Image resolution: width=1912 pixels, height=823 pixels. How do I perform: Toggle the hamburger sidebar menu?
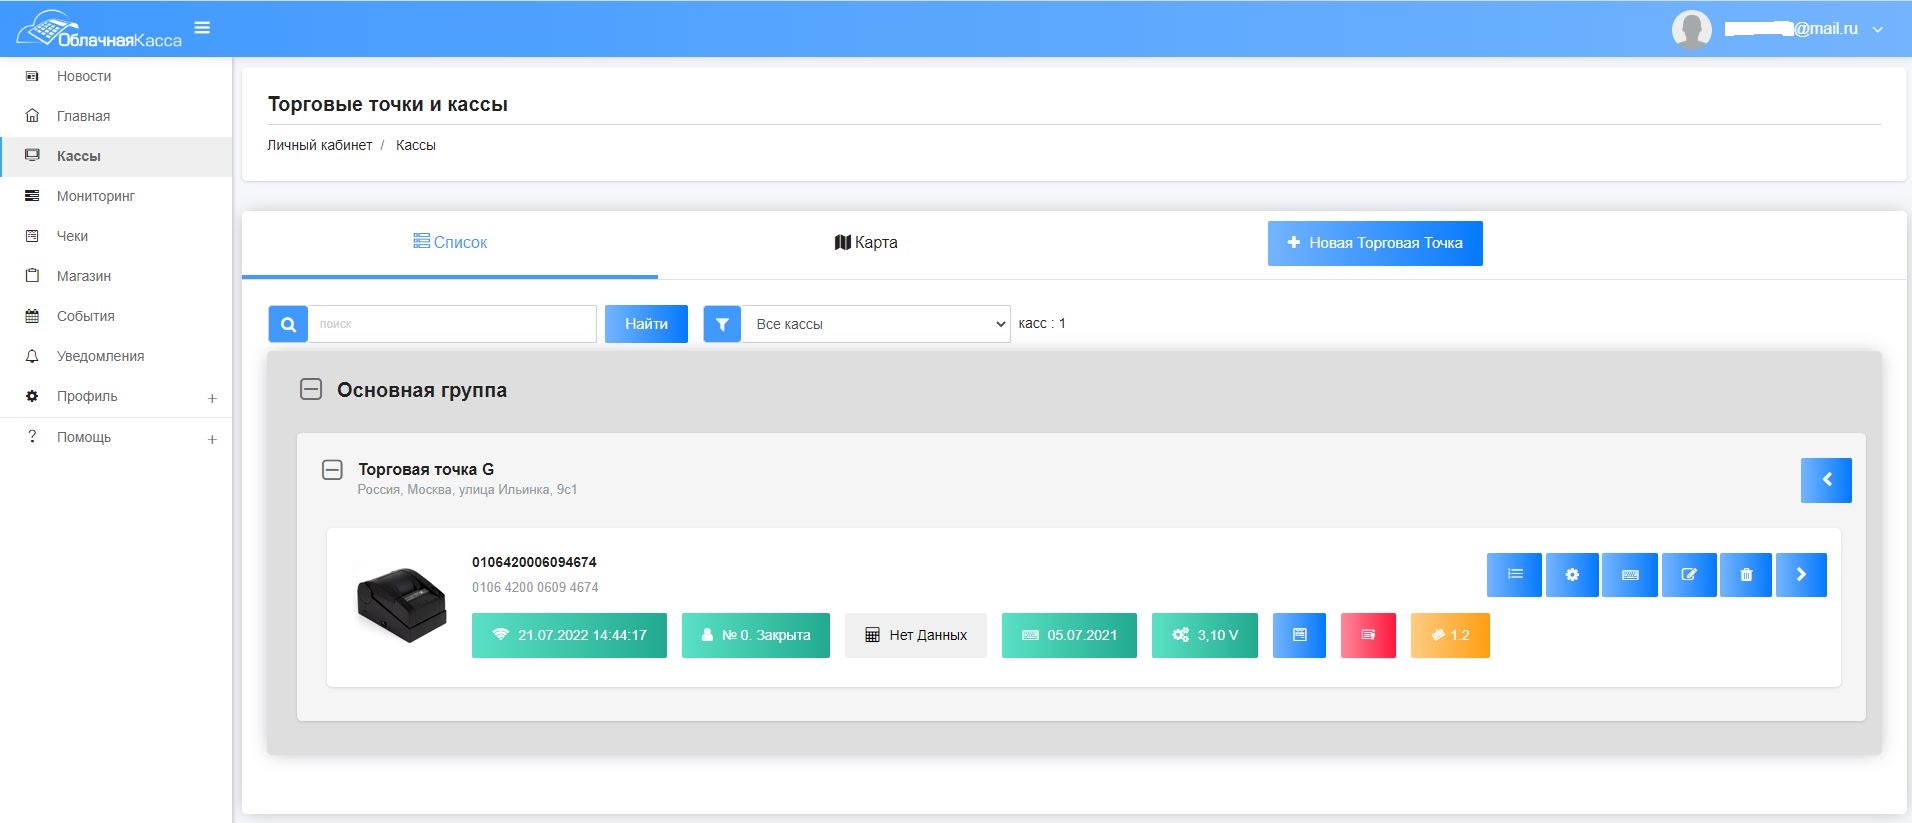click(x=202, y=28)
